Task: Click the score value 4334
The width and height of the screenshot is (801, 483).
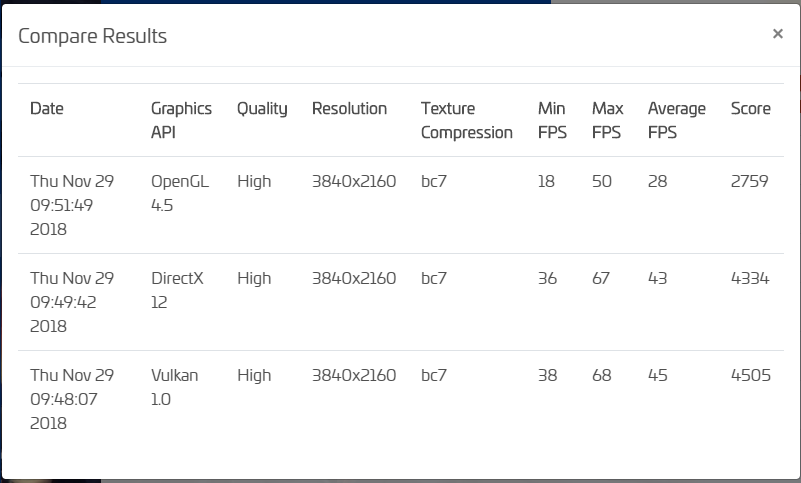Action: point(750,279)
